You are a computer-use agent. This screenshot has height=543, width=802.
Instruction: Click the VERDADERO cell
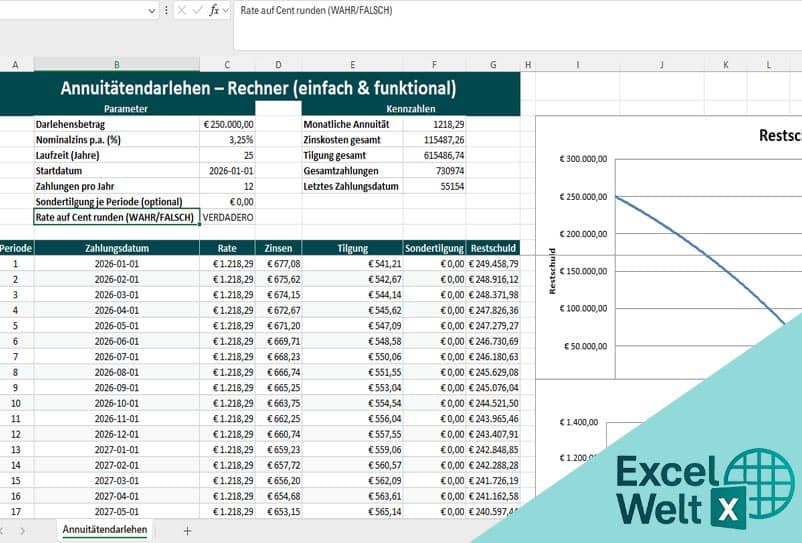227,217
